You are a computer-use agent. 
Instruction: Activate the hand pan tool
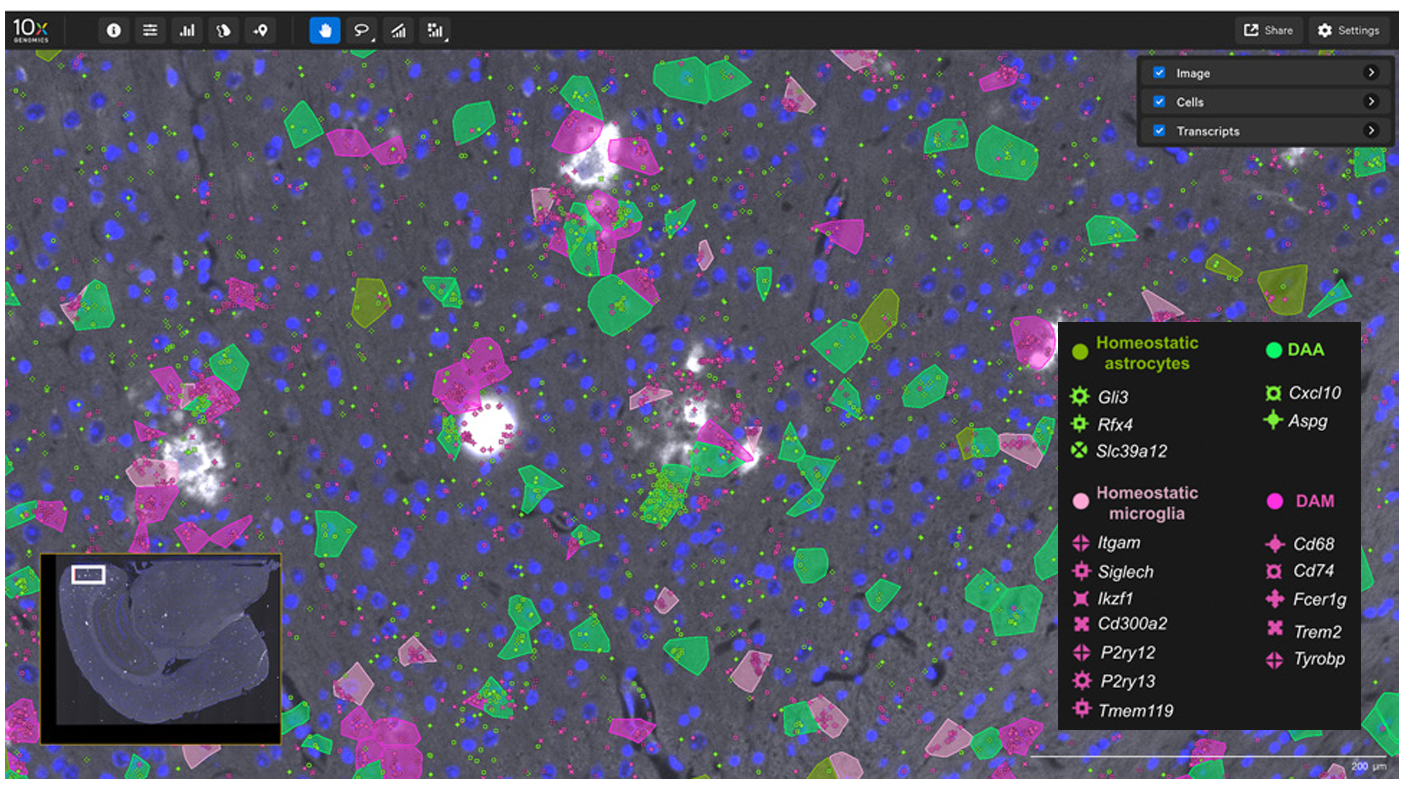point(325,30)
